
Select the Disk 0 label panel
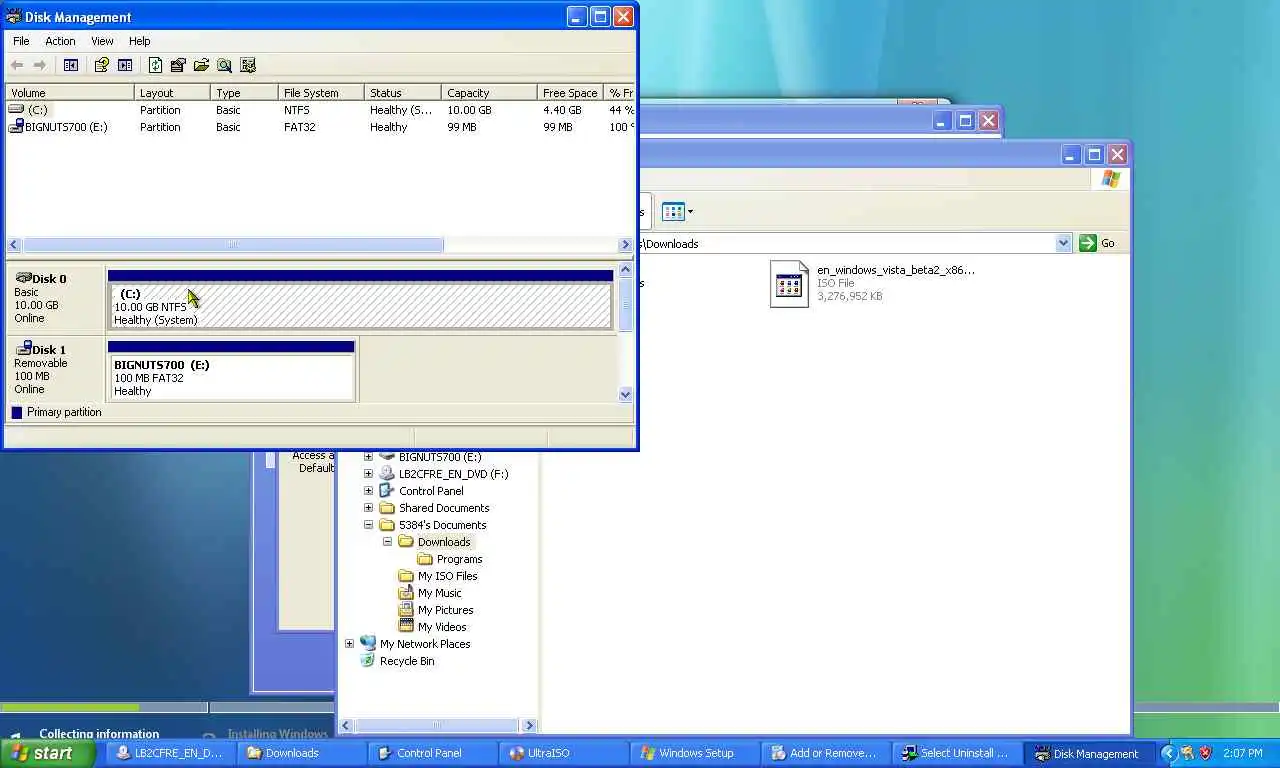pos(55,298)
